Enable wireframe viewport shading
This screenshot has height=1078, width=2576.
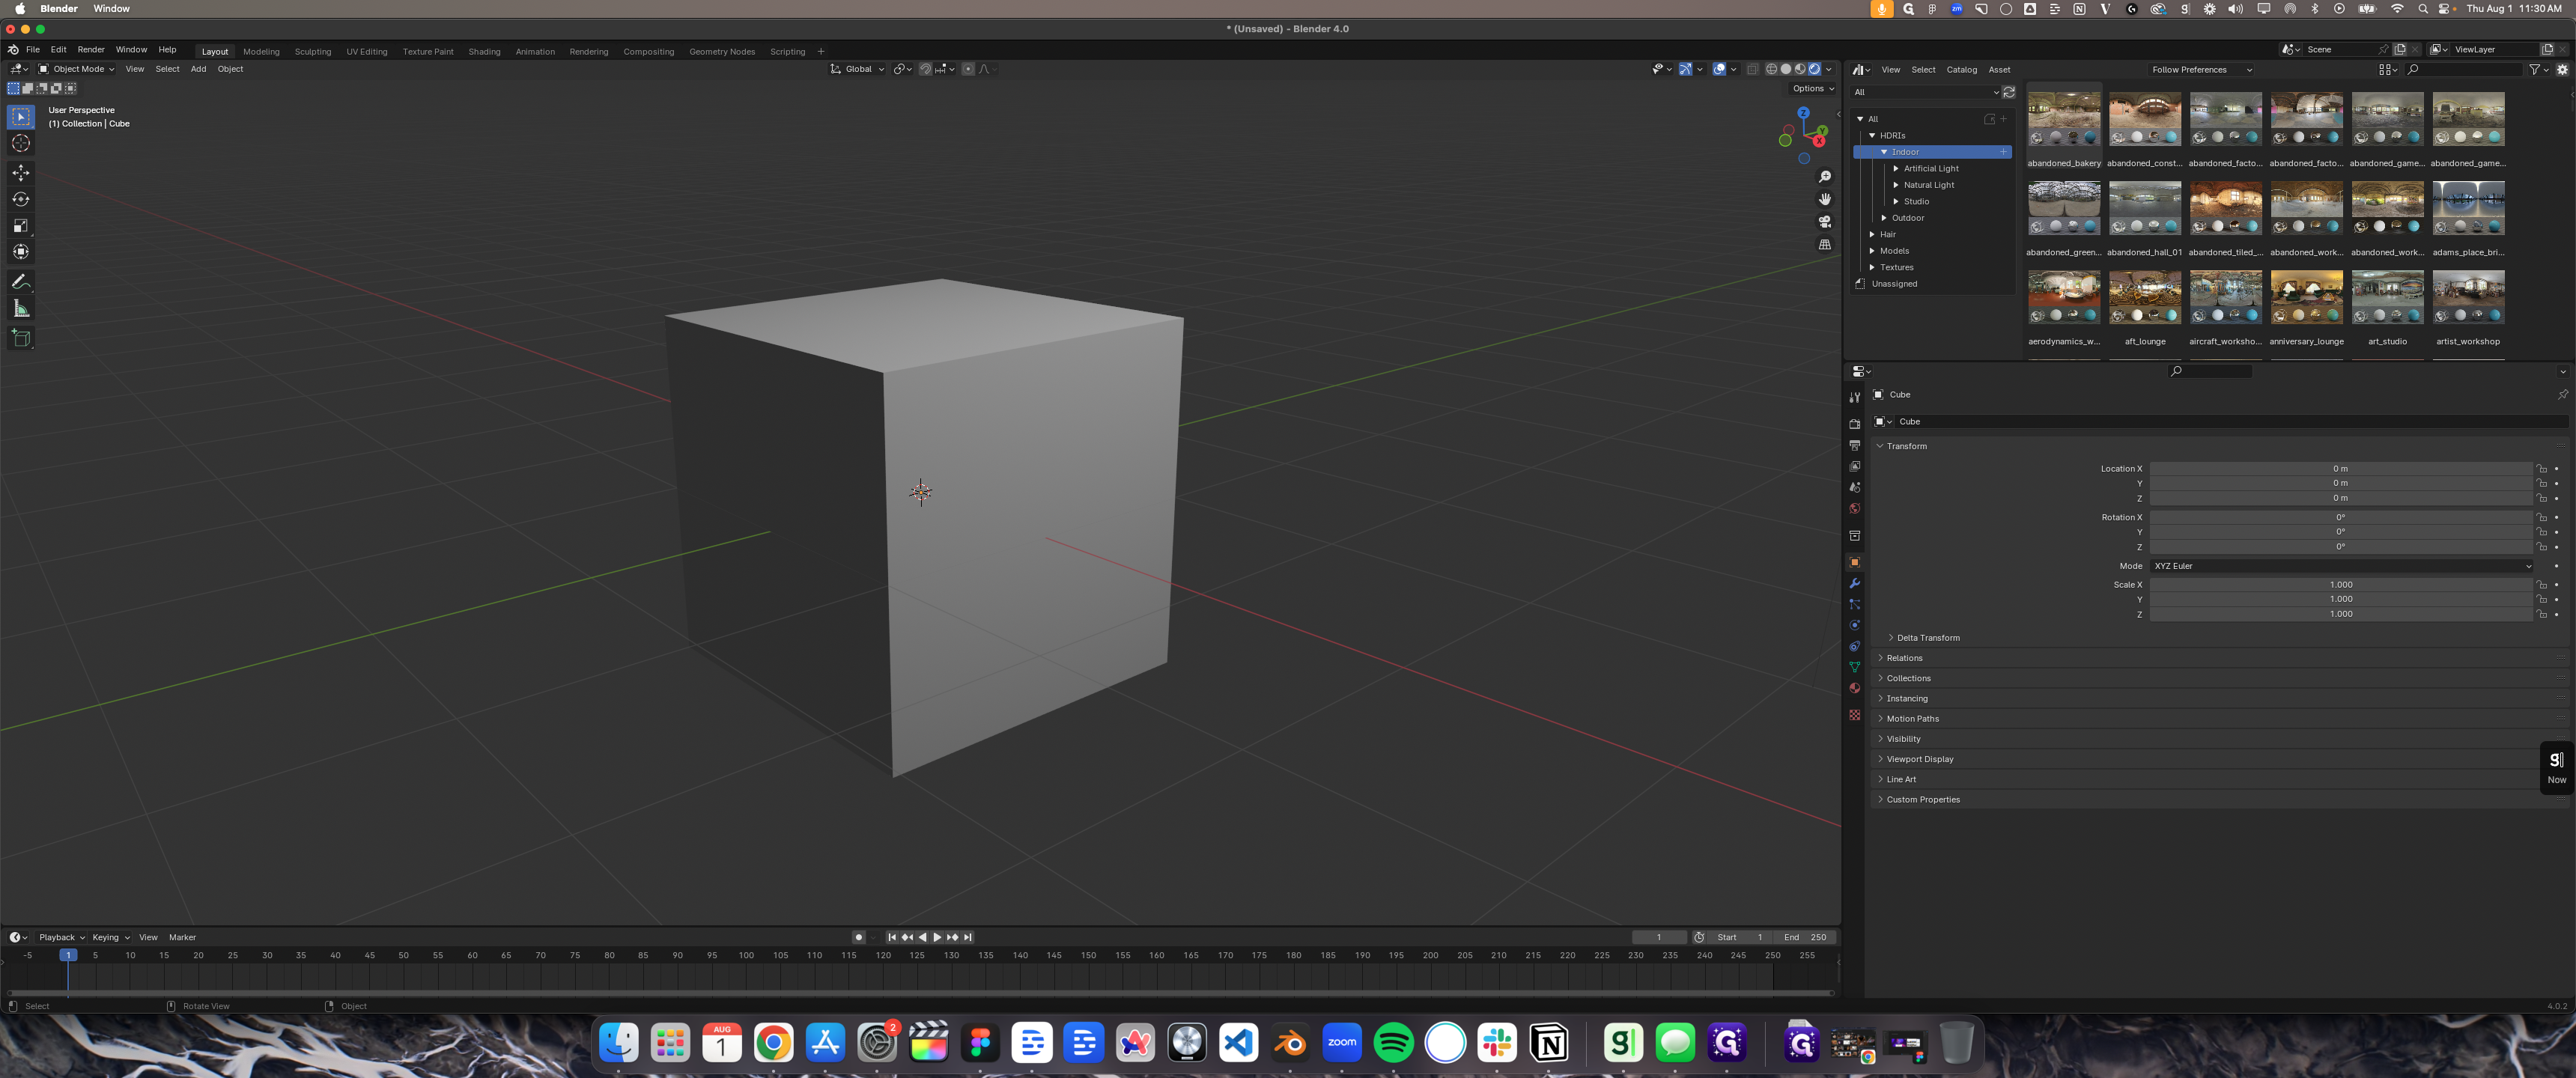[x=1771, y=69]
